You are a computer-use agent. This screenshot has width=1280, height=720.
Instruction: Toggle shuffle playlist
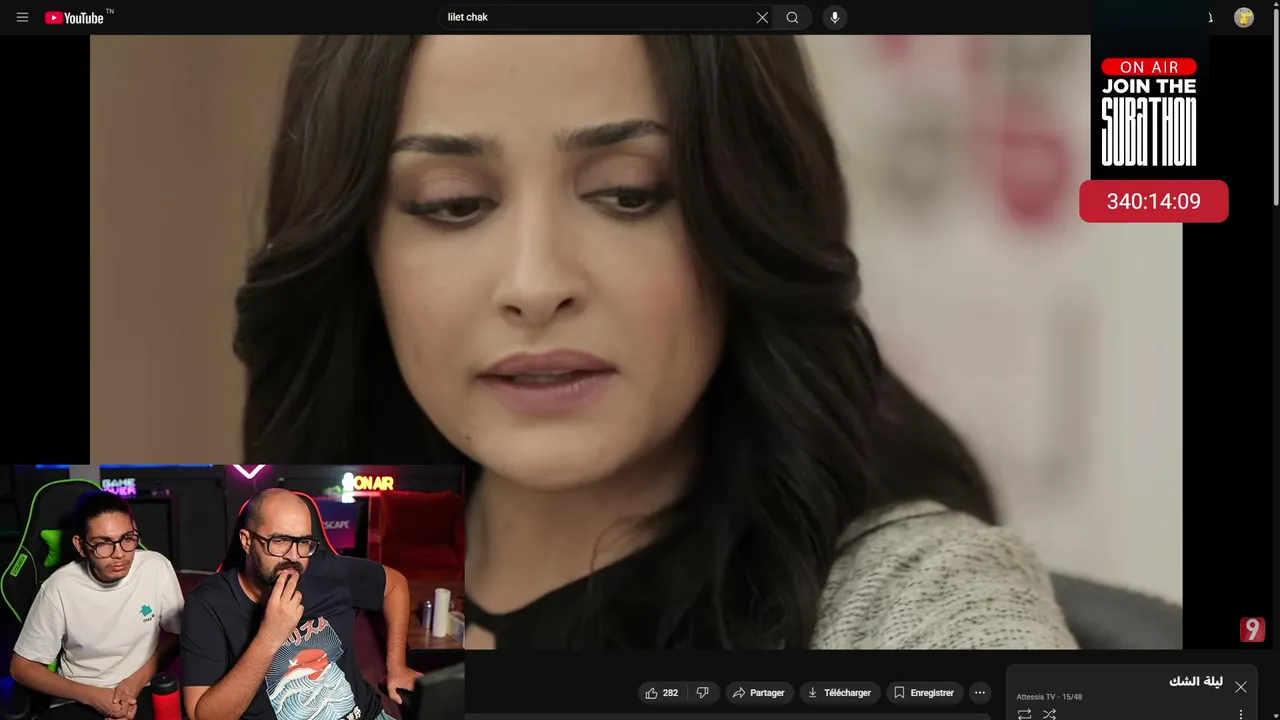[1049, 714]
